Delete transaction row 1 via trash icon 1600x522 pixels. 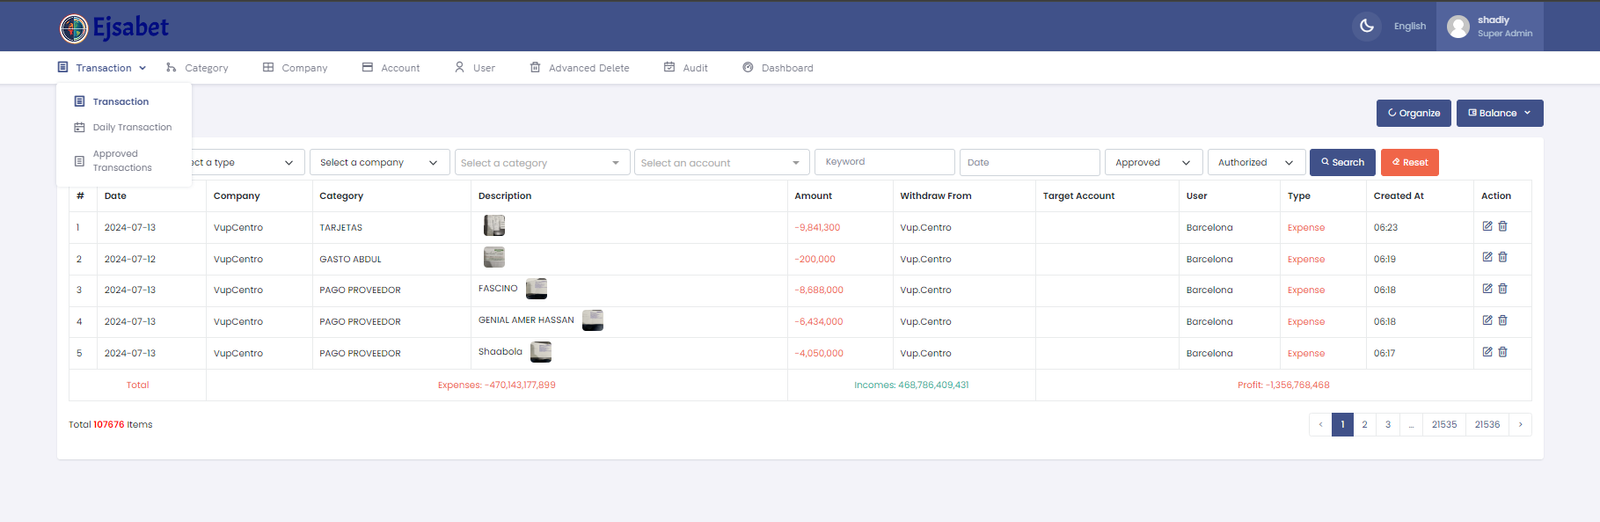click(x=1502, y=226)
